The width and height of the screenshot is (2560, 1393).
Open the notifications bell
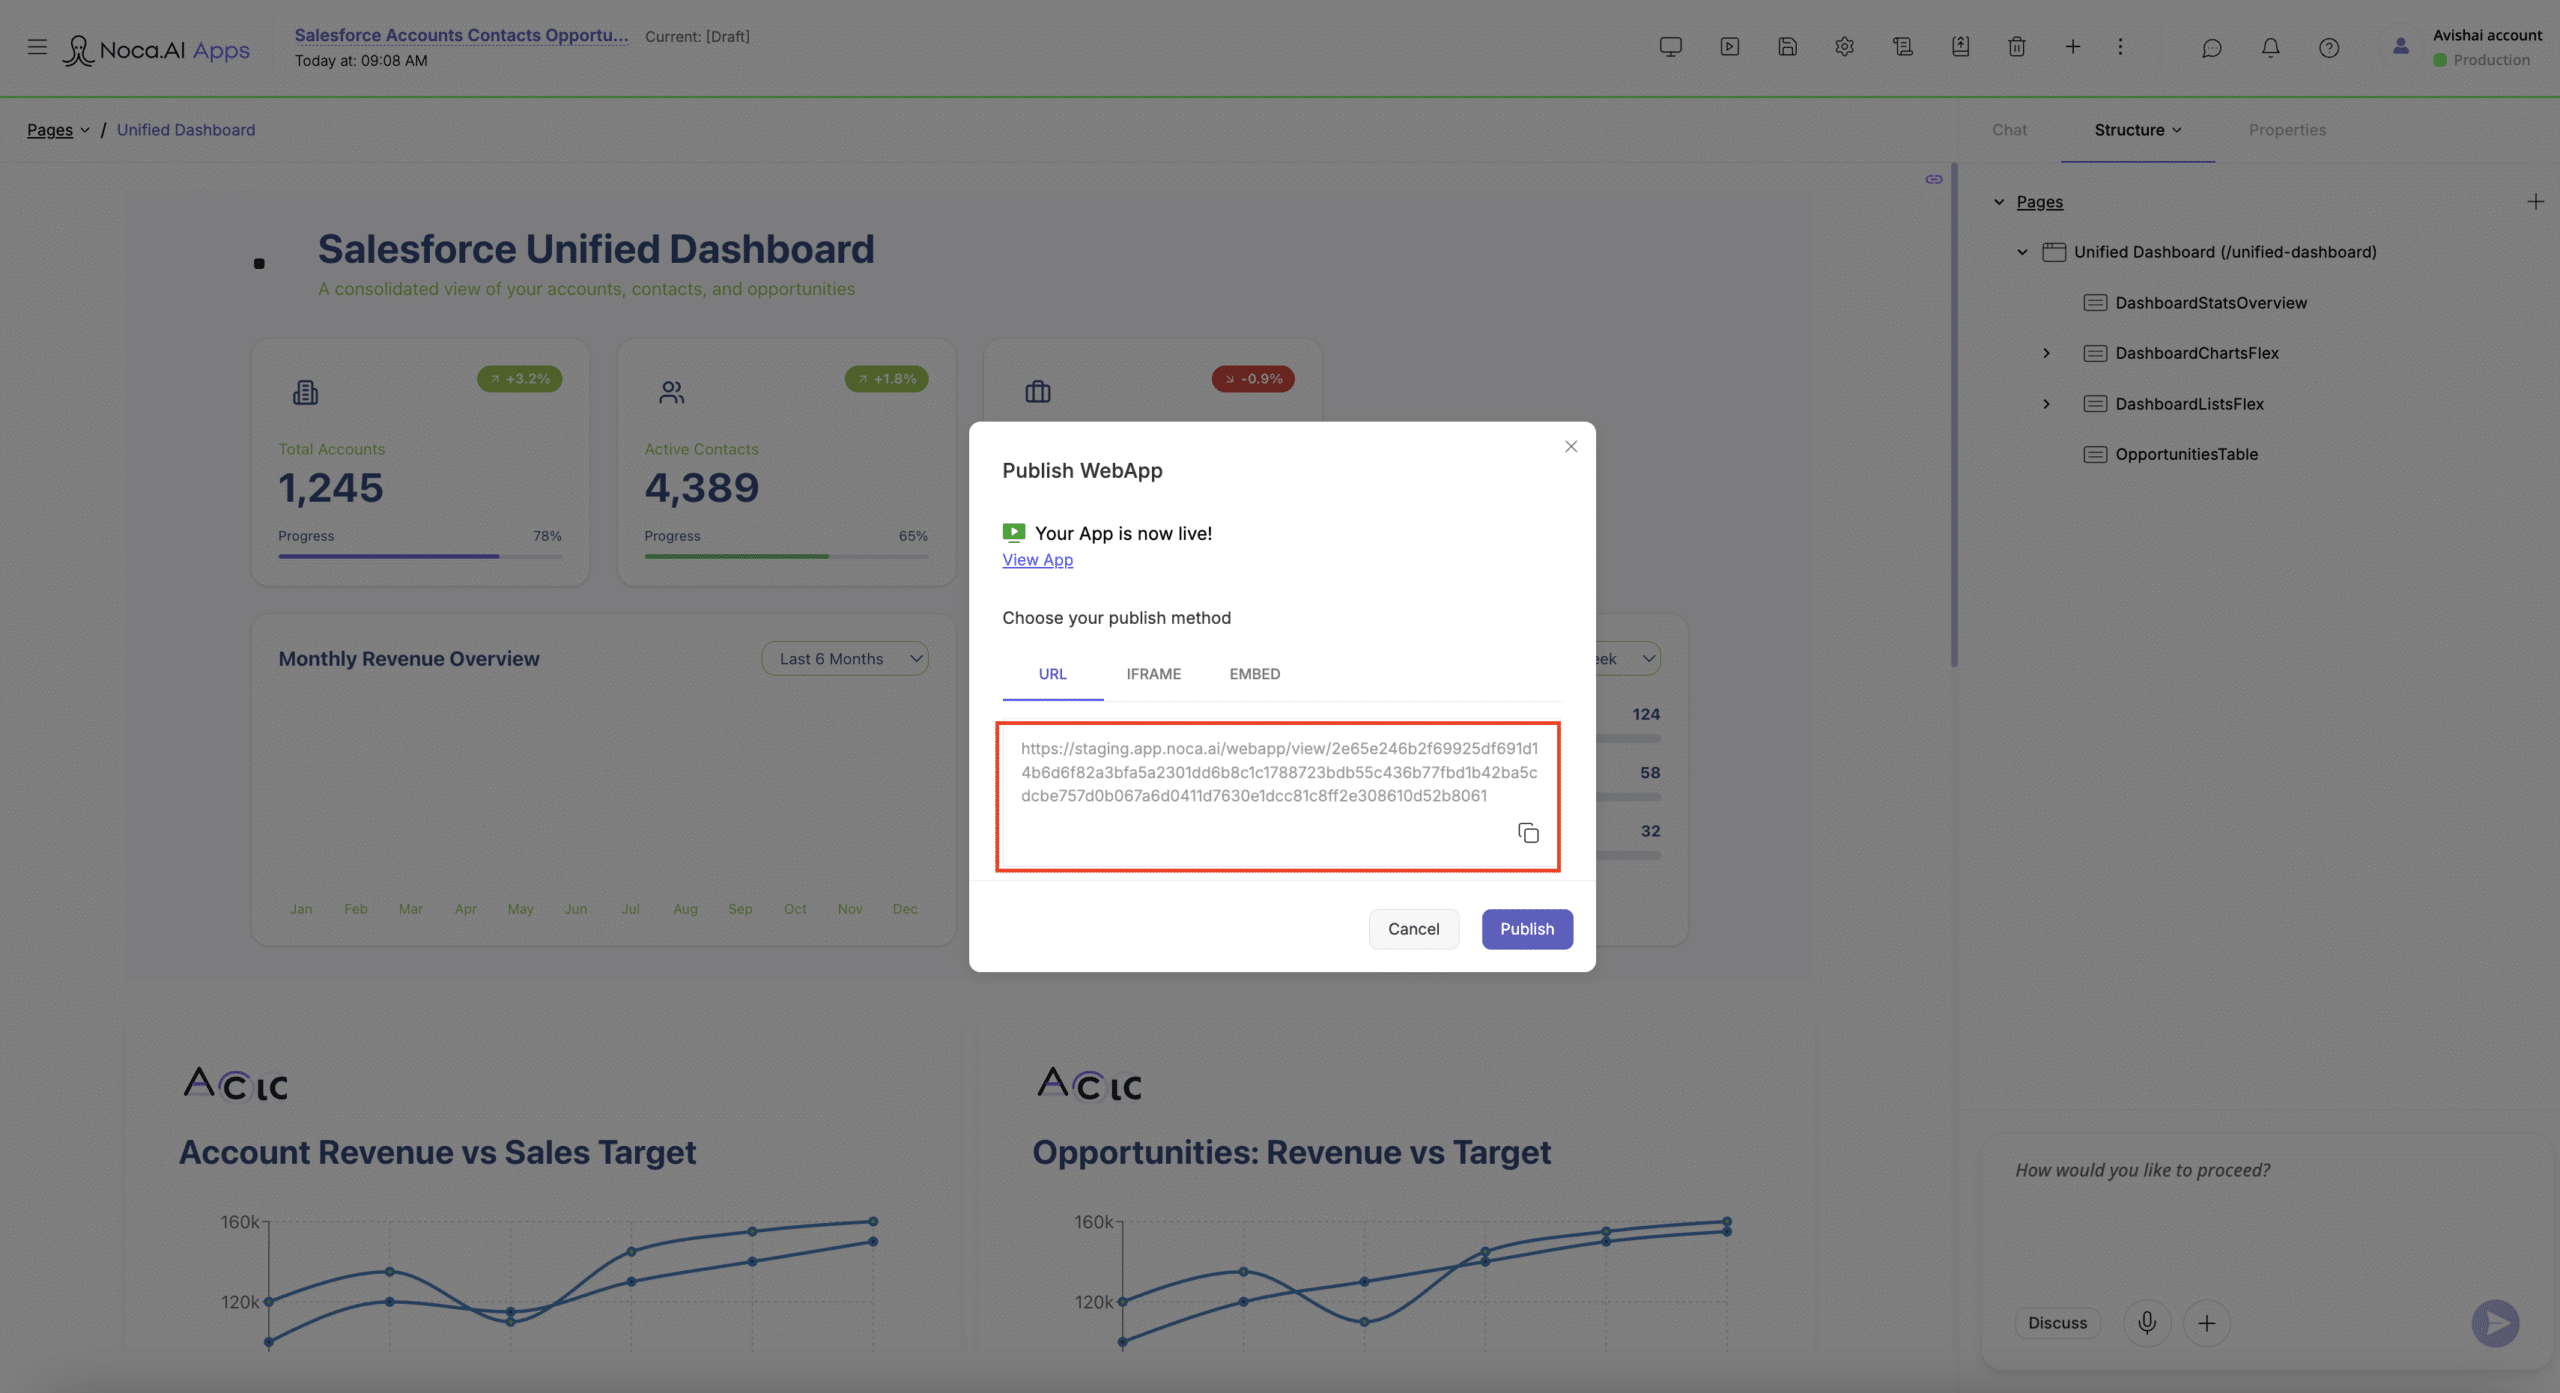click(x=2270, y=48)
